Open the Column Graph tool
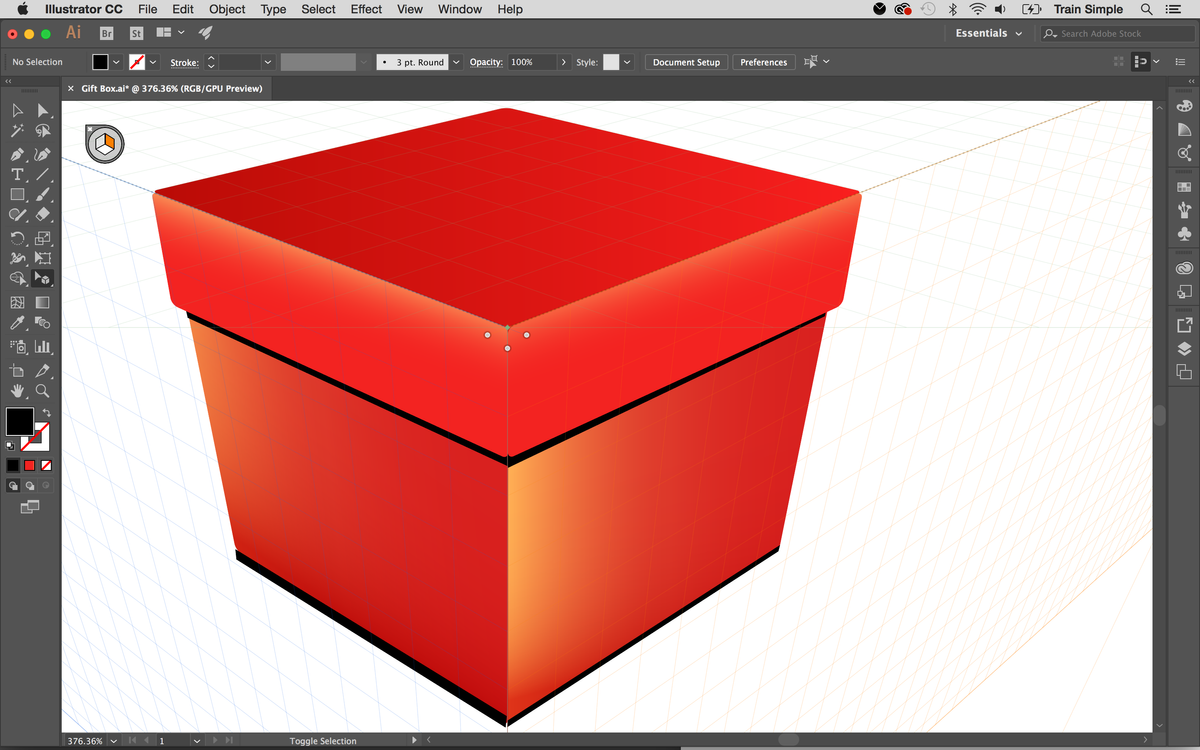This screenshot has width=1200, height=750. 42,346
